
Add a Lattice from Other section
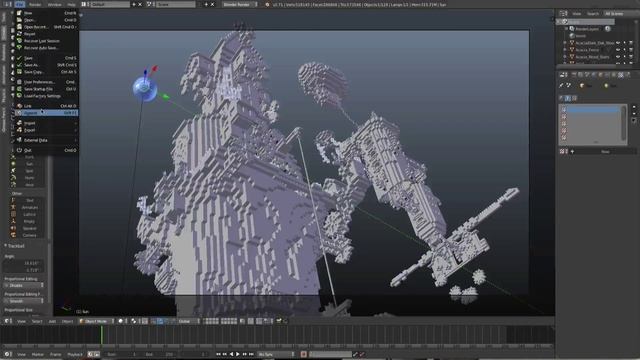[29, 214]
